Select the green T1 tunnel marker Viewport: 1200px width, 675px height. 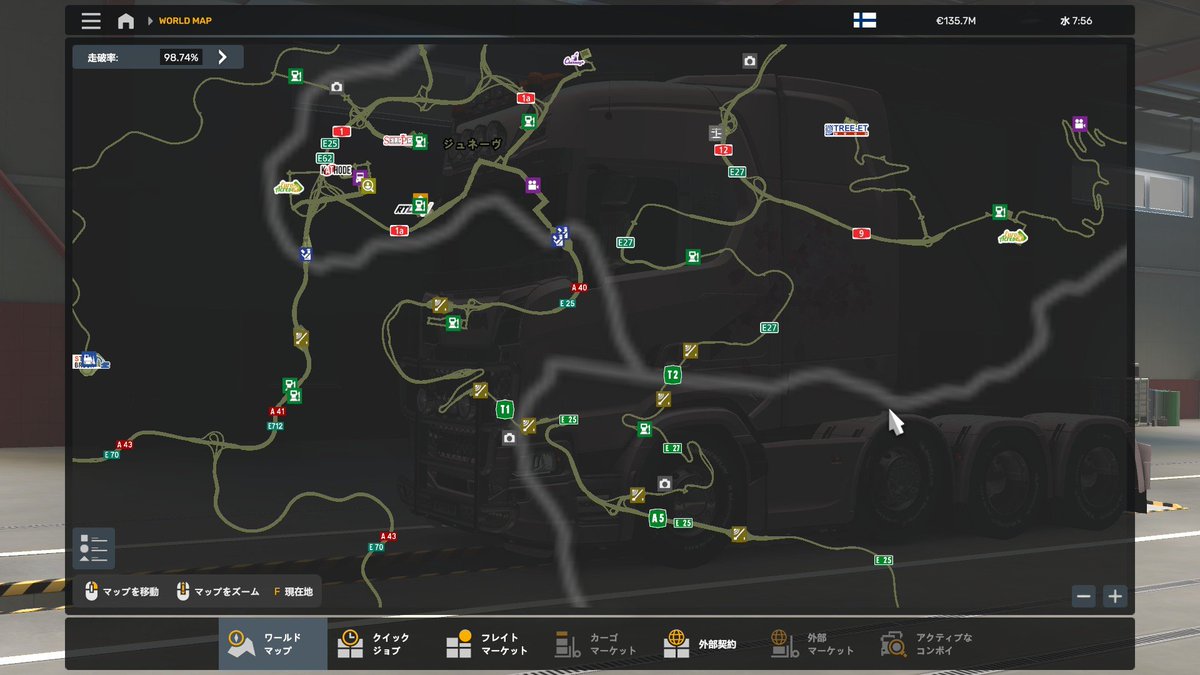505,409
